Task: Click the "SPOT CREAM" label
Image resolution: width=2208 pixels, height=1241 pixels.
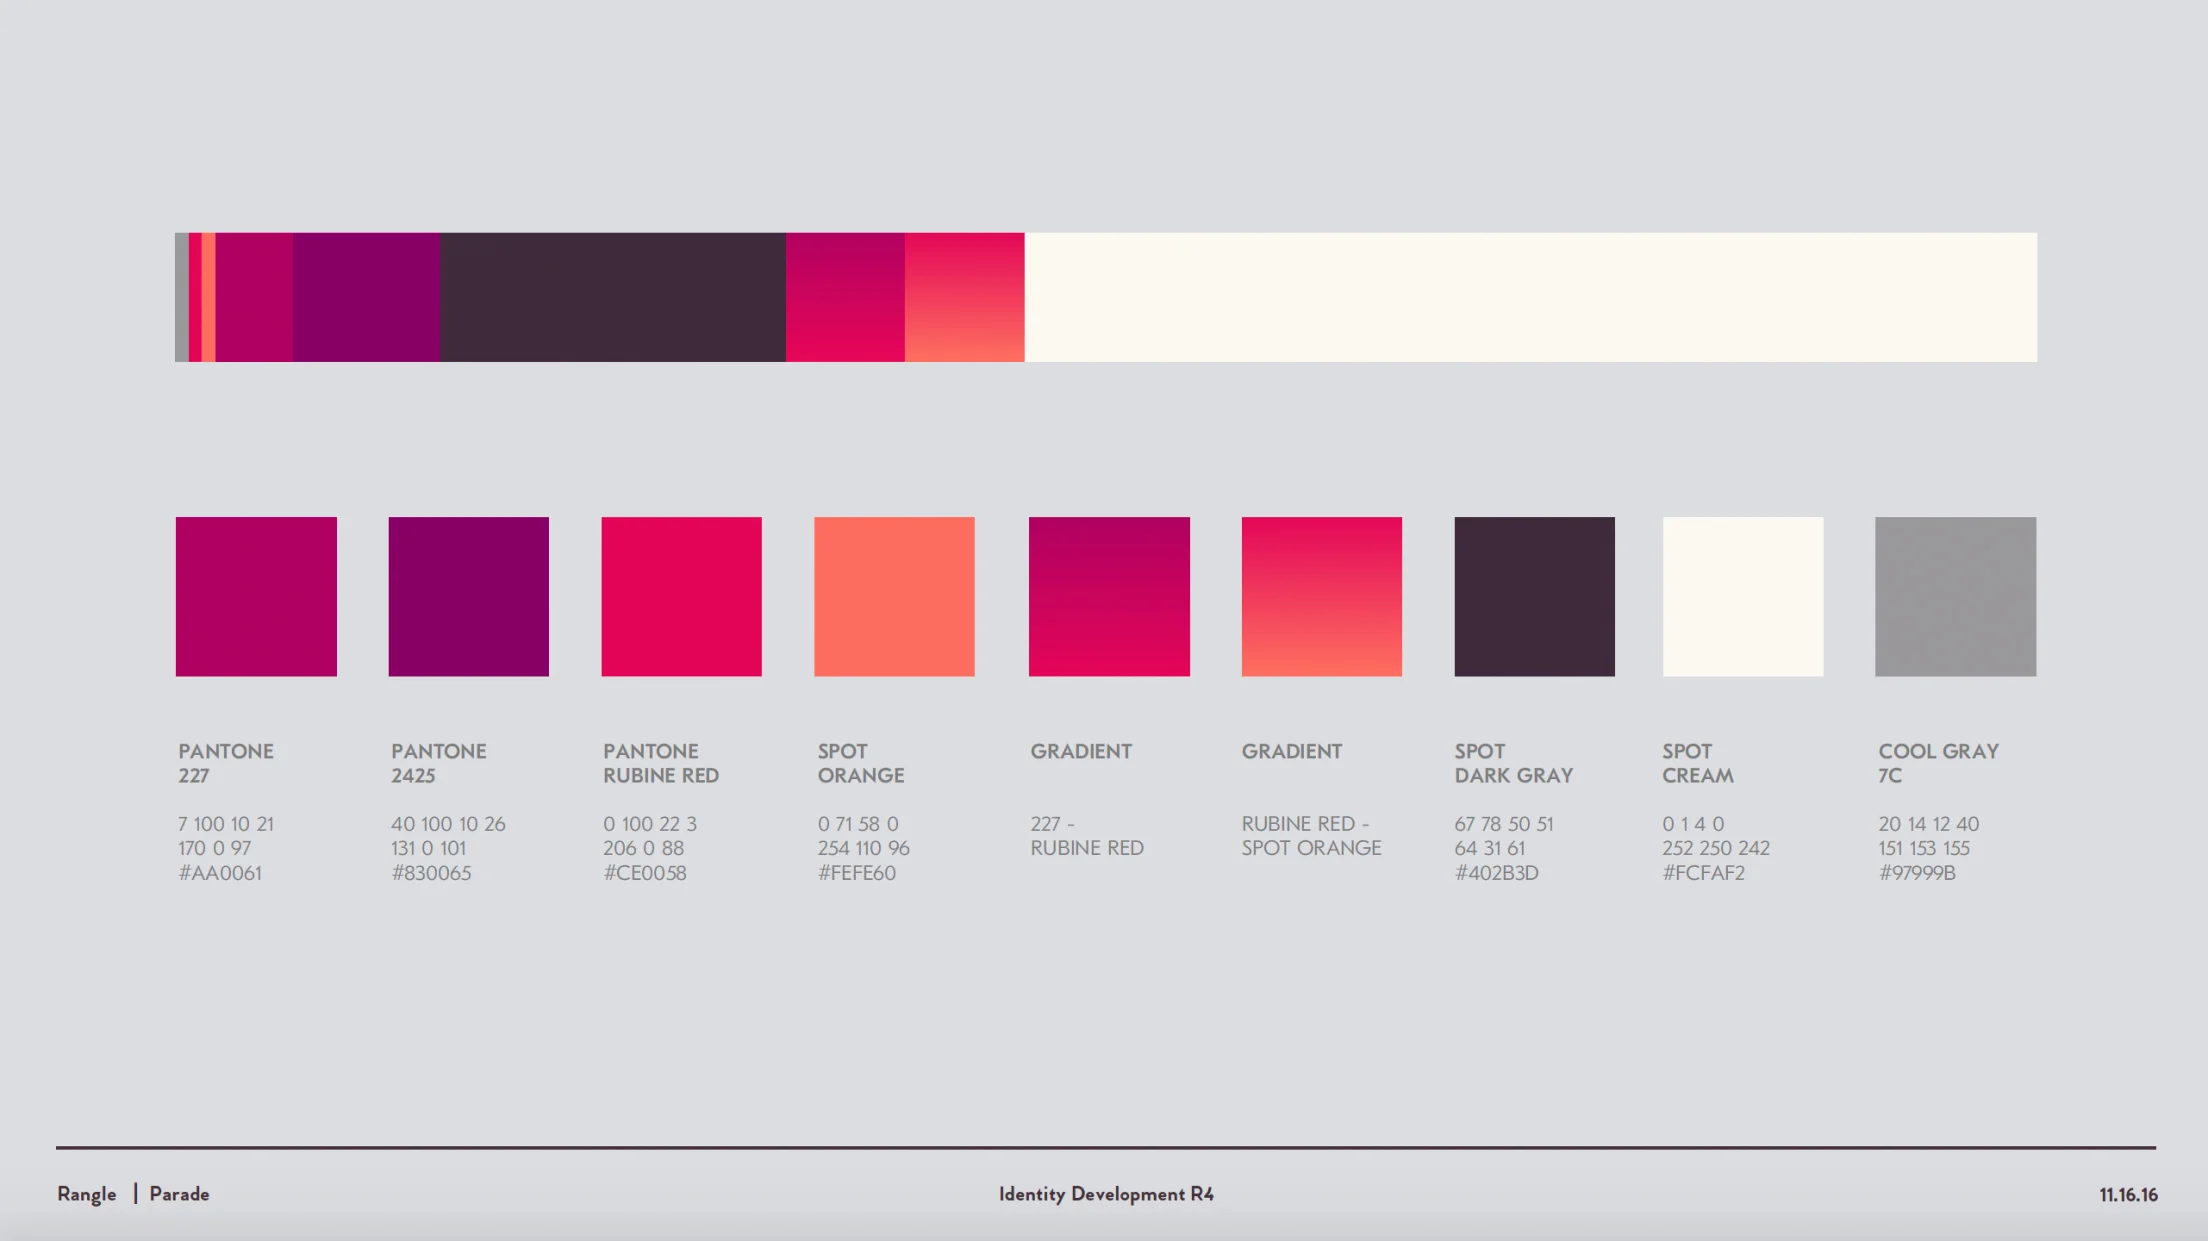Action: click(x=1698, y=763)
